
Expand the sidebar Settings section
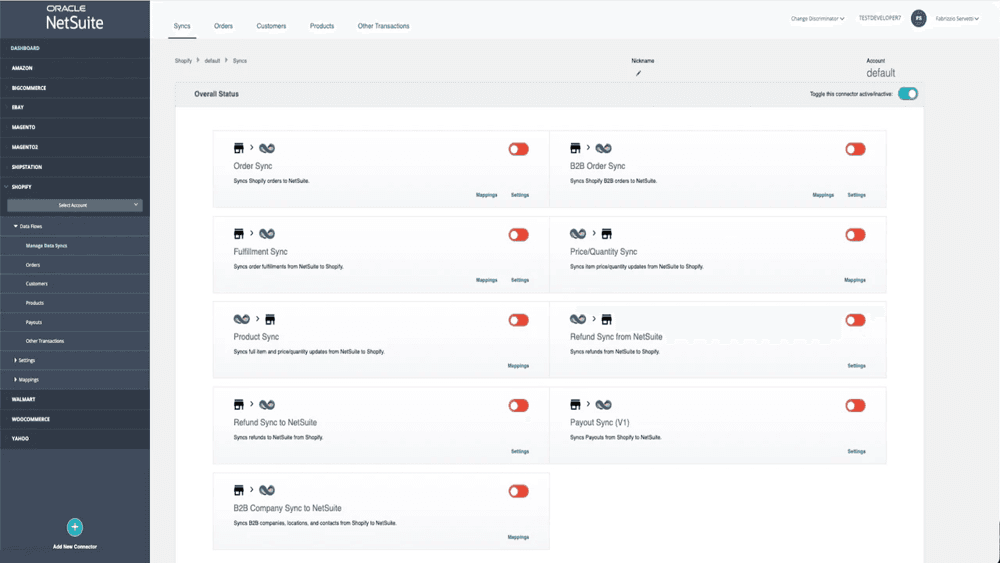click(24, 360)
